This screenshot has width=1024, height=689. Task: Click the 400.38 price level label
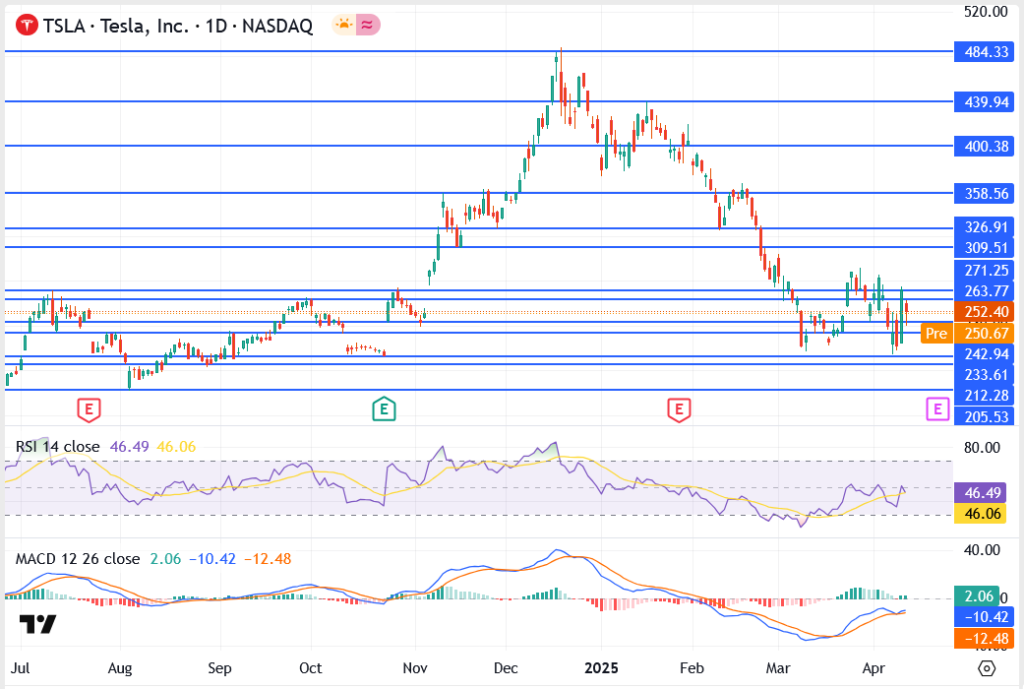tap(983, 146)
